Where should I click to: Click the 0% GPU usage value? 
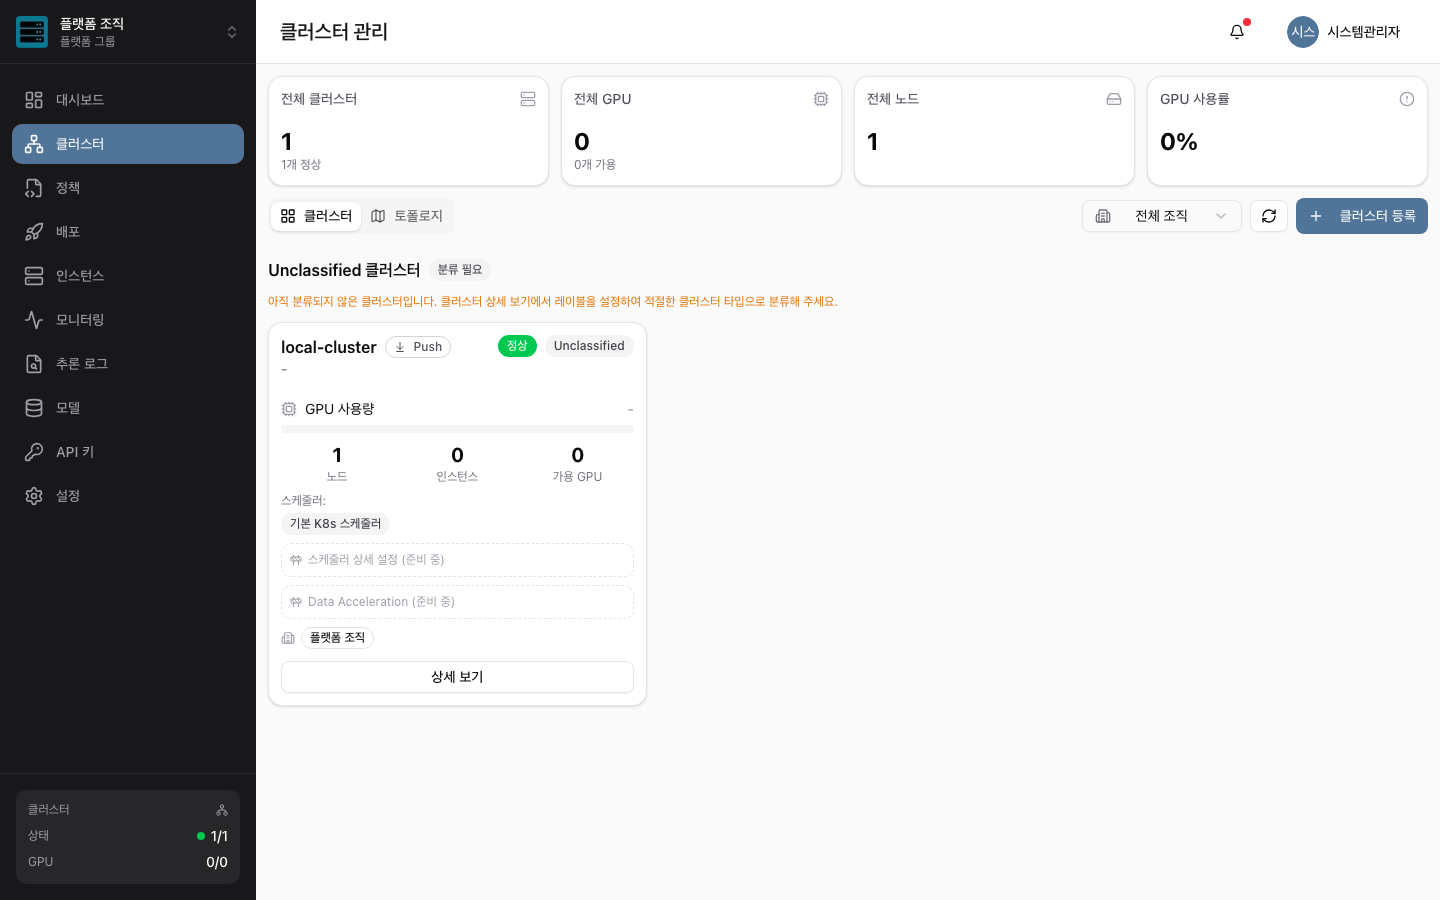[1179, 142]
